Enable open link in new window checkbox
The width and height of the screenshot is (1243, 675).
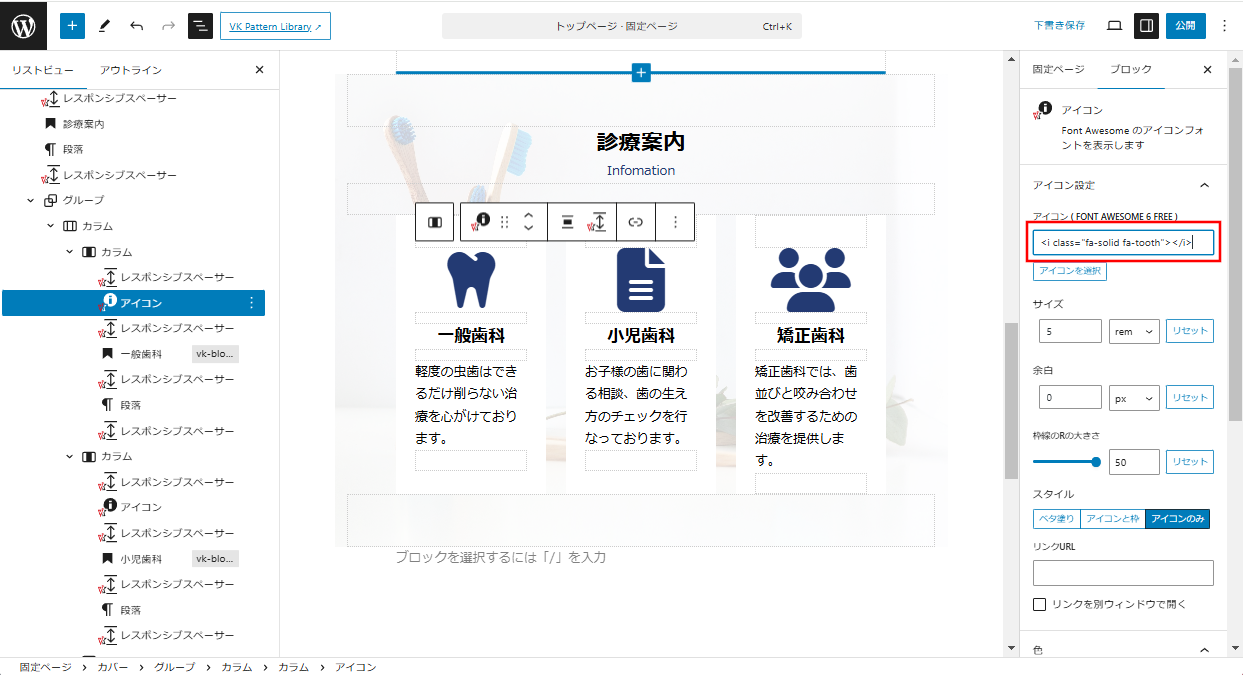[x=1040, y=604]
